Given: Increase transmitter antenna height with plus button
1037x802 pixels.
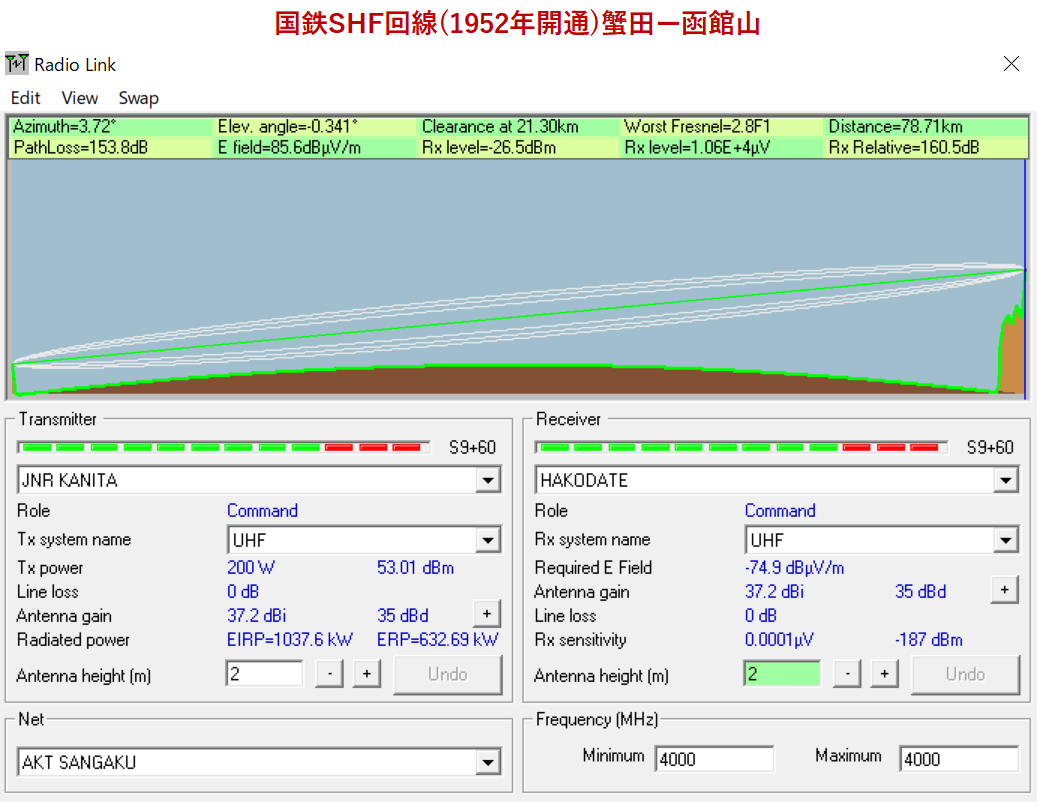Looking at the screenshot, I should click(366, 674).
